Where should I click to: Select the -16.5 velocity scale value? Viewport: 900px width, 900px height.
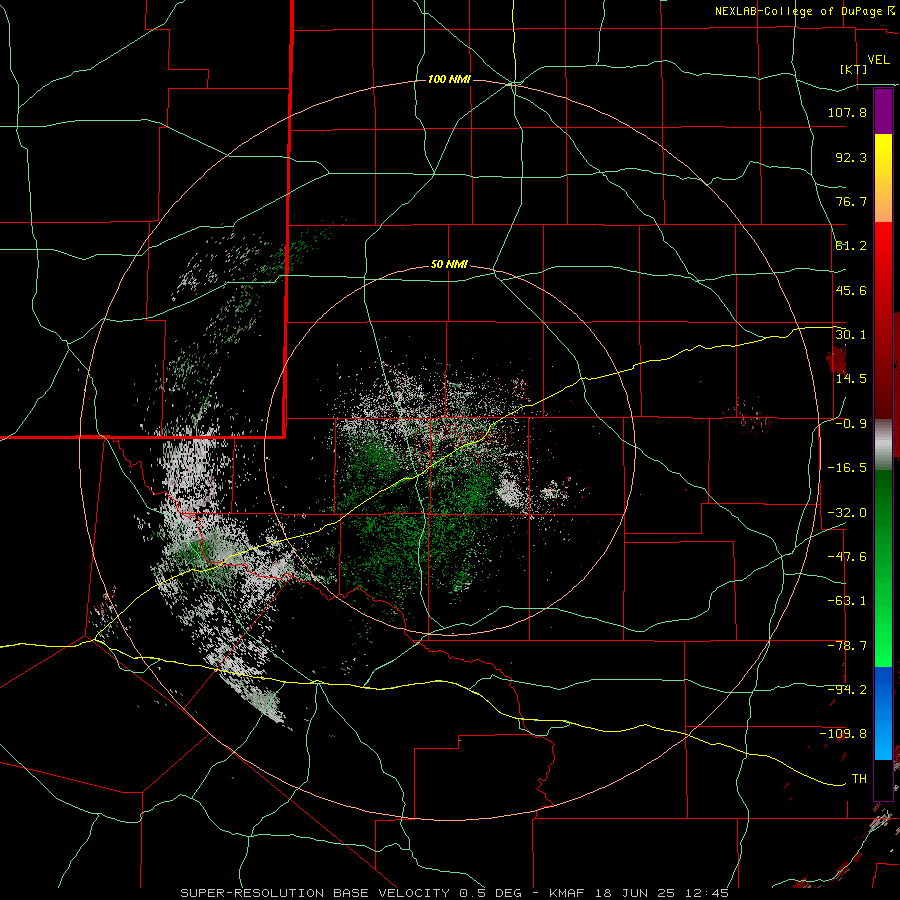pyautogui.click(x=847, y=468)
